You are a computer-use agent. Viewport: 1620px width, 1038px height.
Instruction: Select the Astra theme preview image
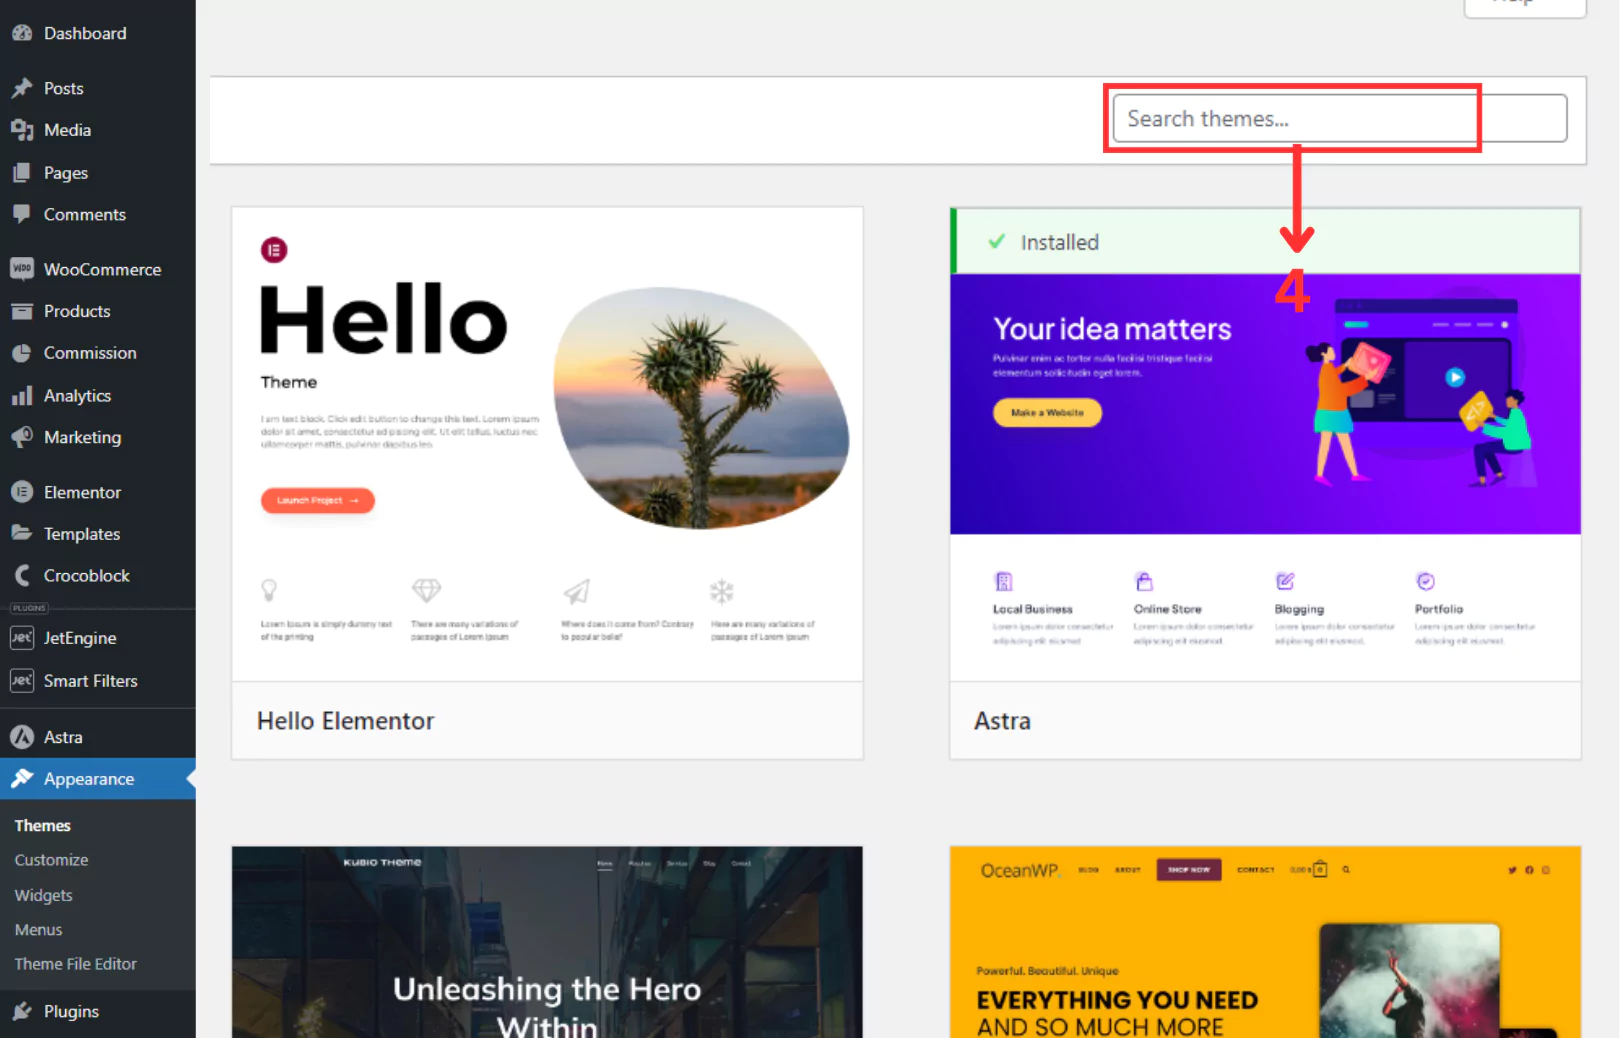click(1265, 477)
